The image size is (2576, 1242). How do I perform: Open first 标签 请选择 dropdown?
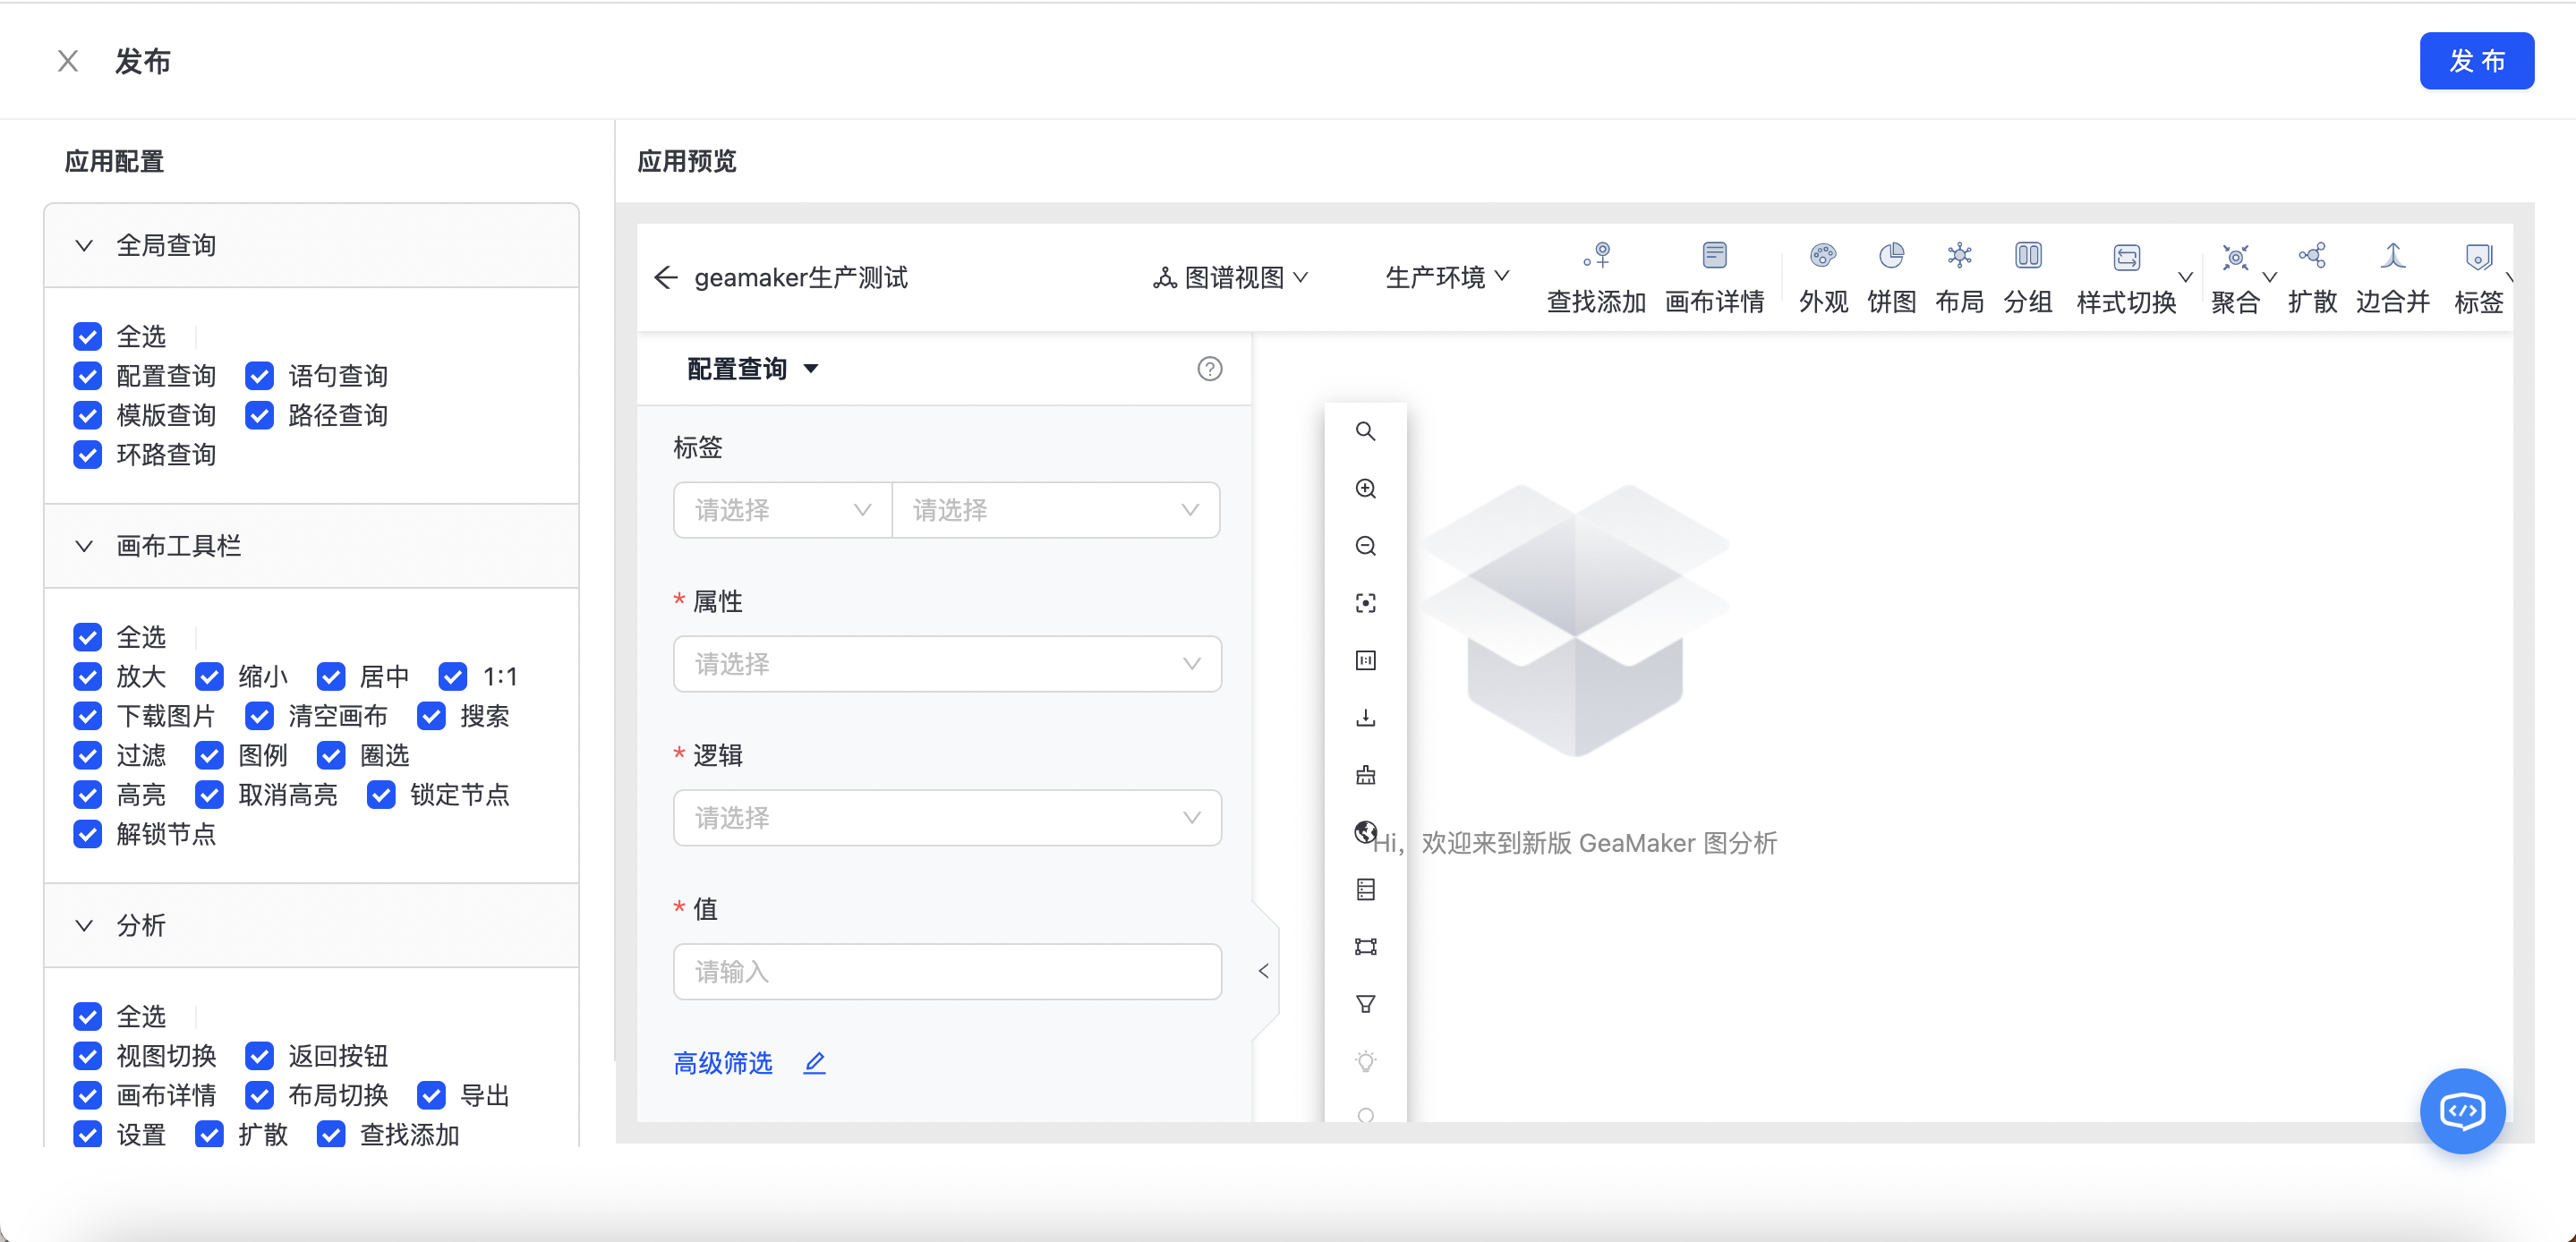point(782,510)
